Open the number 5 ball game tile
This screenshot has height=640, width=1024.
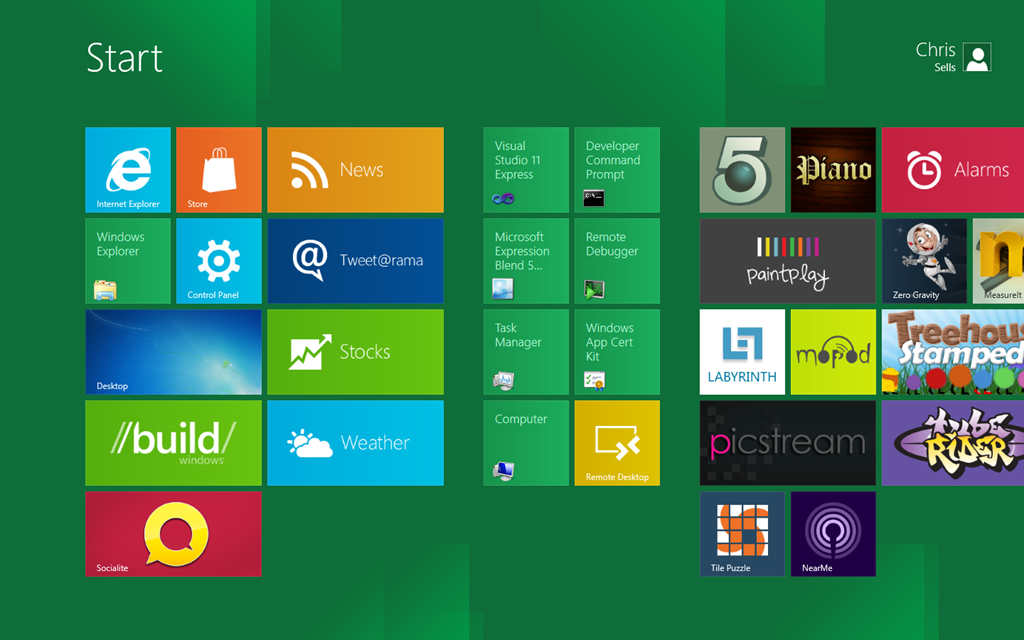pyautogui.click(x=742, y=170)
